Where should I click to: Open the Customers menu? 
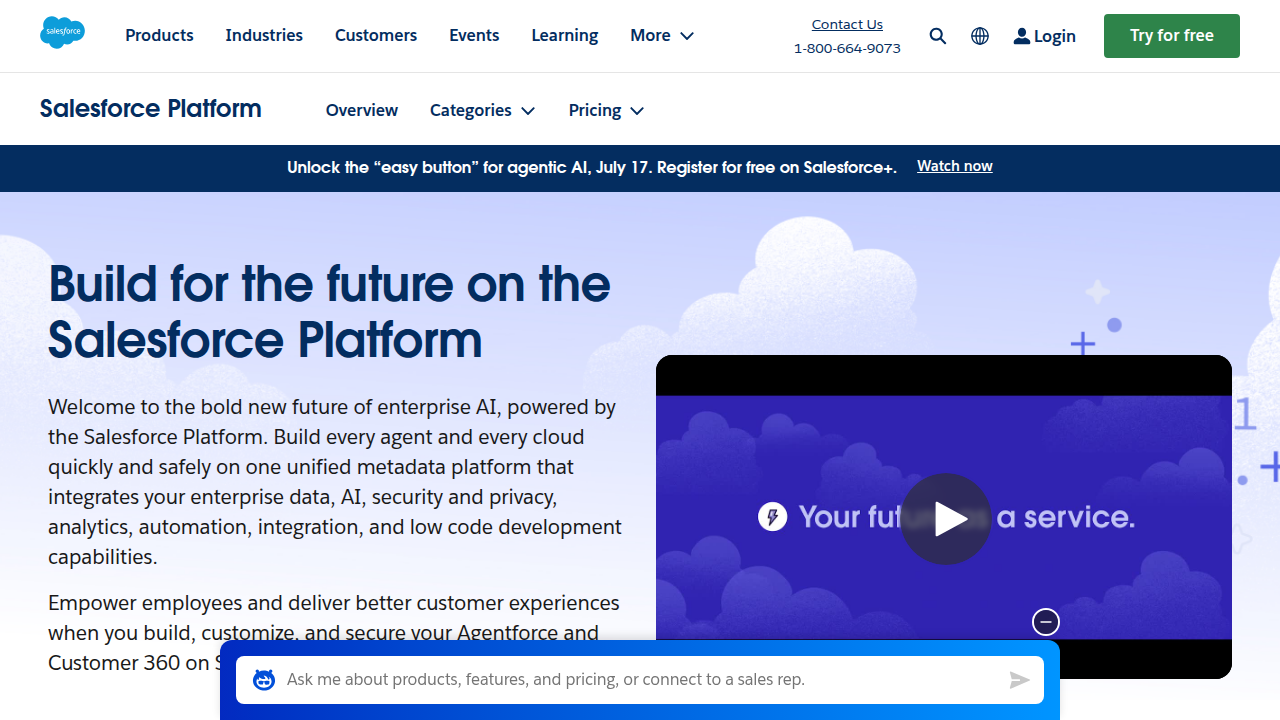tap(376, 35)
